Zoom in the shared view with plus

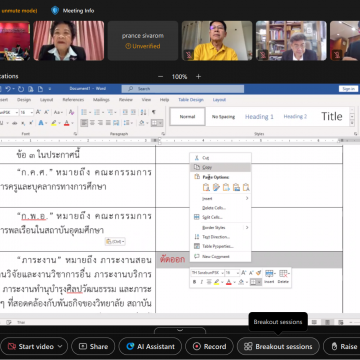(198, 77)
